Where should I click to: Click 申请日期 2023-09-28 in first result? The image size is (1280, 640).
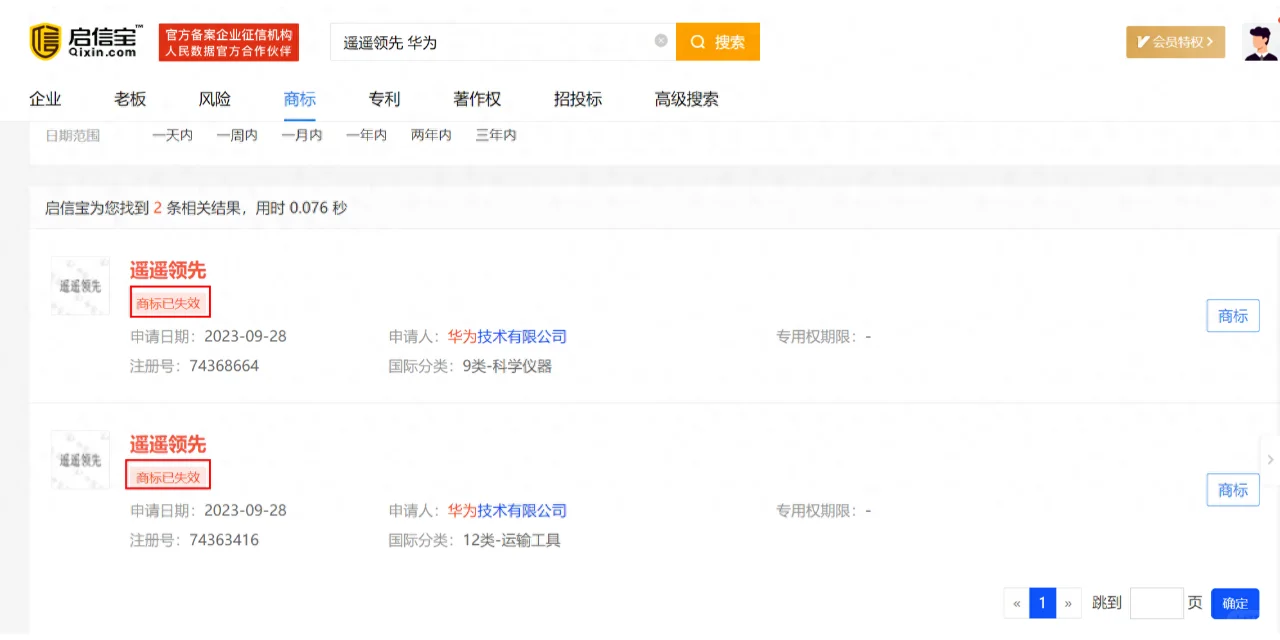[208, 337]
